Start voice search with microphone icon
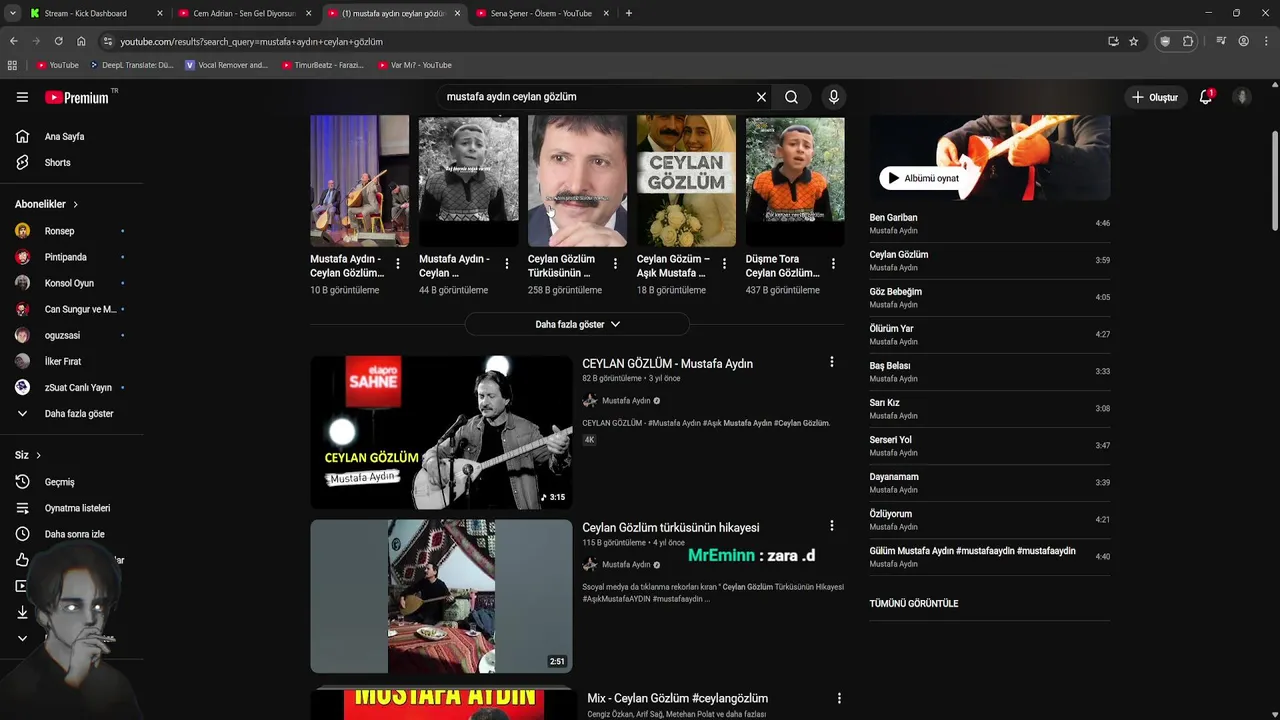The image size is (1280, 720). [x=833, y=97]
